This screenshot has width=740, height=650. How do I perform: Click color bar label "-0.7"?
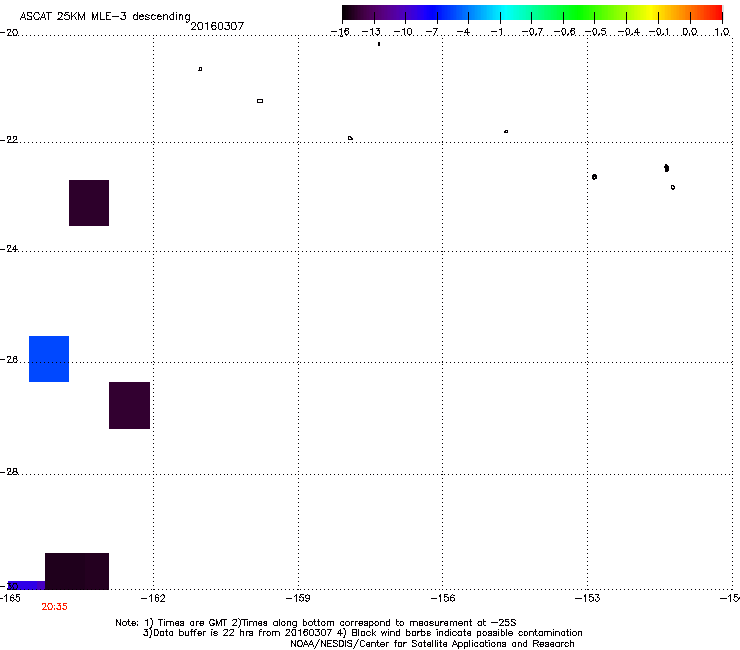point(532,32)
